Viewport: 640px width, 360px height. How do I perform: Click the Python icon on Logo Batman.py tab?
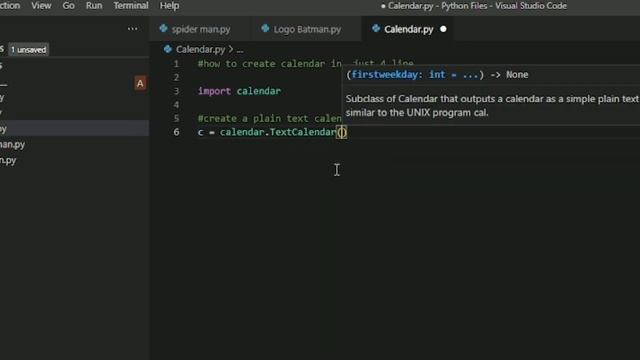pos(265,29)
